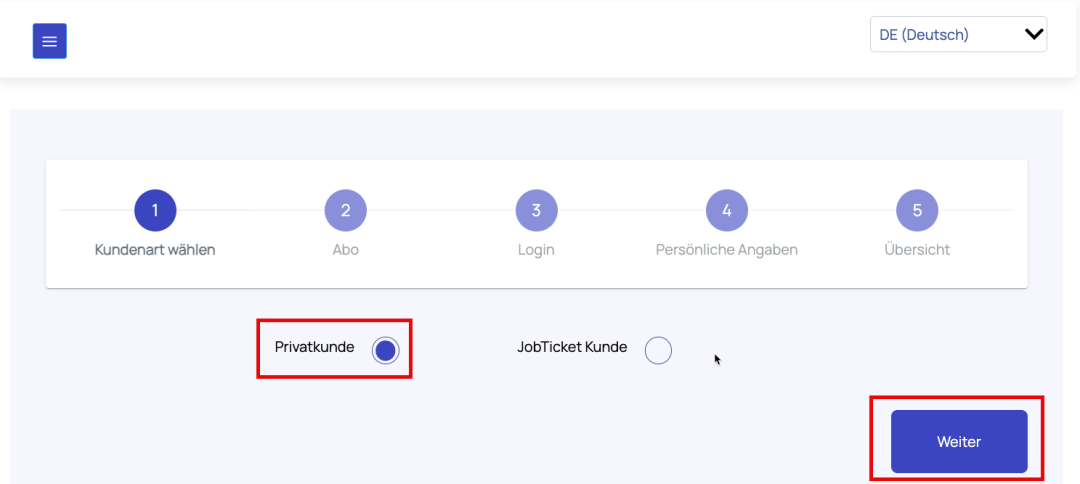
Task: Click the step 5 circle
Action: tap(917, 210)
